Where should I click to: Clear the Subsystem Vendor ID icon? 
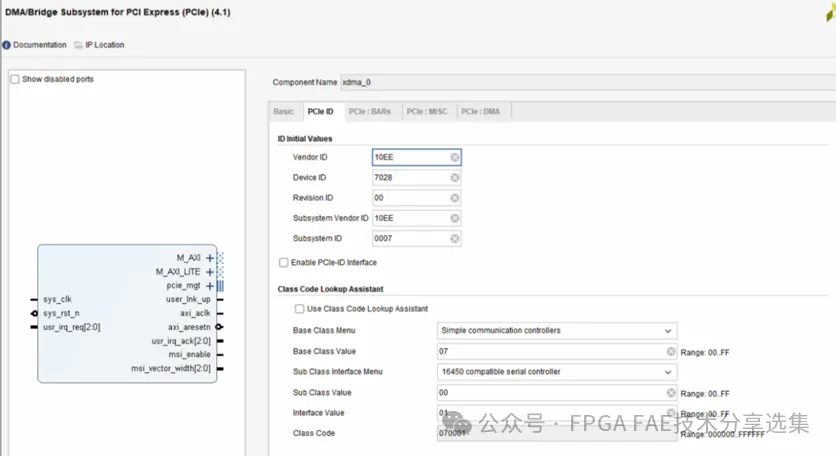click(x=455, y=218)
